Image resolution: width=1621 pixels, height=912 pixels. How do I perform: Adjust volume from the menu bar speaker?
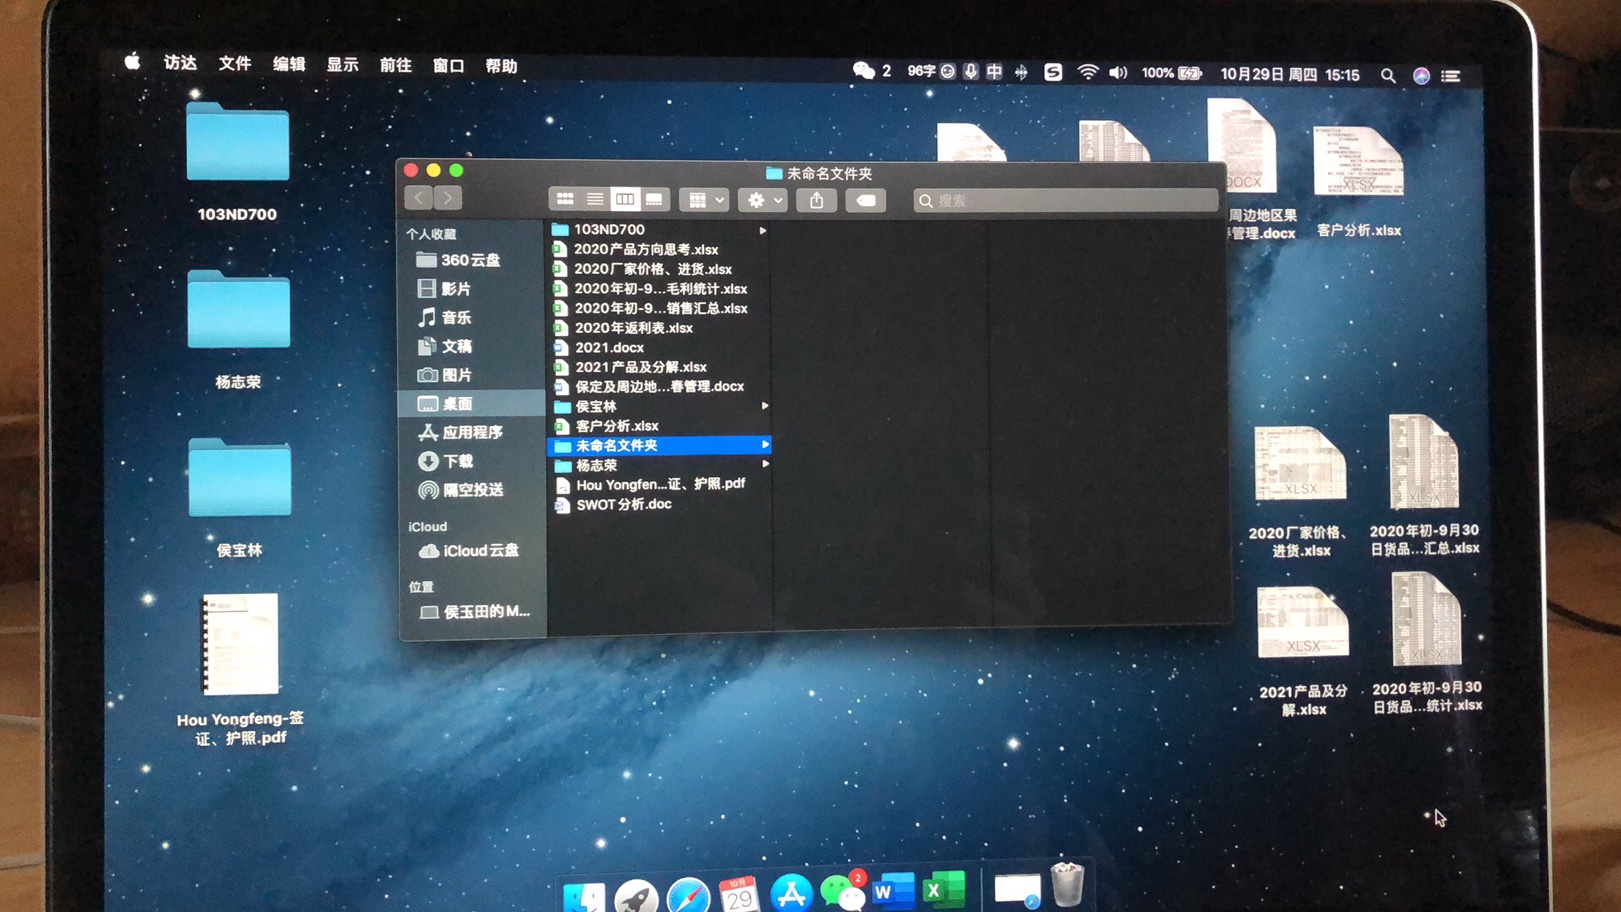coord(1118,73)
